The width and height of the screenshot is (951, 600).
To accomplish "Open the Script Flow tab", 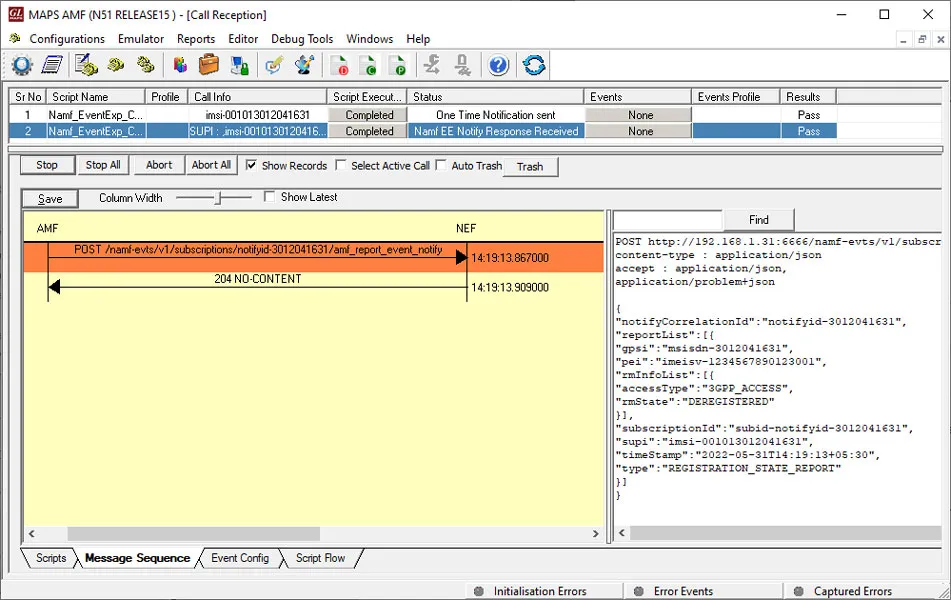I will coord(320,558).
